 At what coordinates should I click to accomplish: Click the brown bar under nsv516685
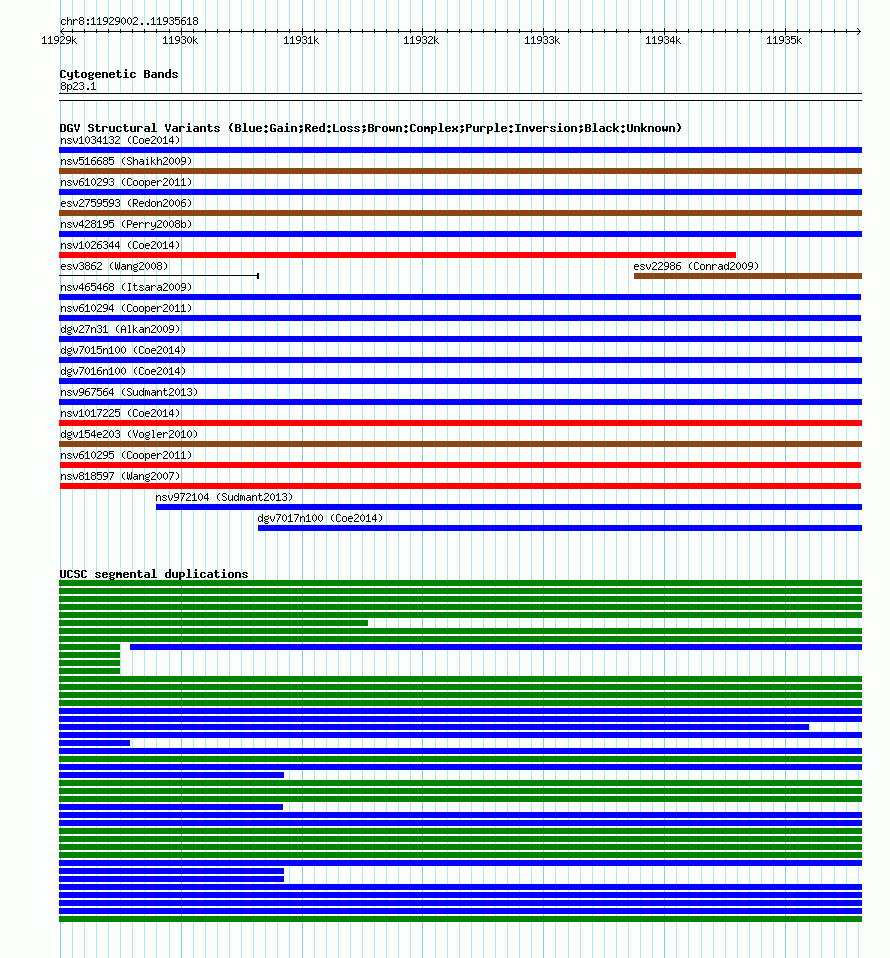pos(461,171)
